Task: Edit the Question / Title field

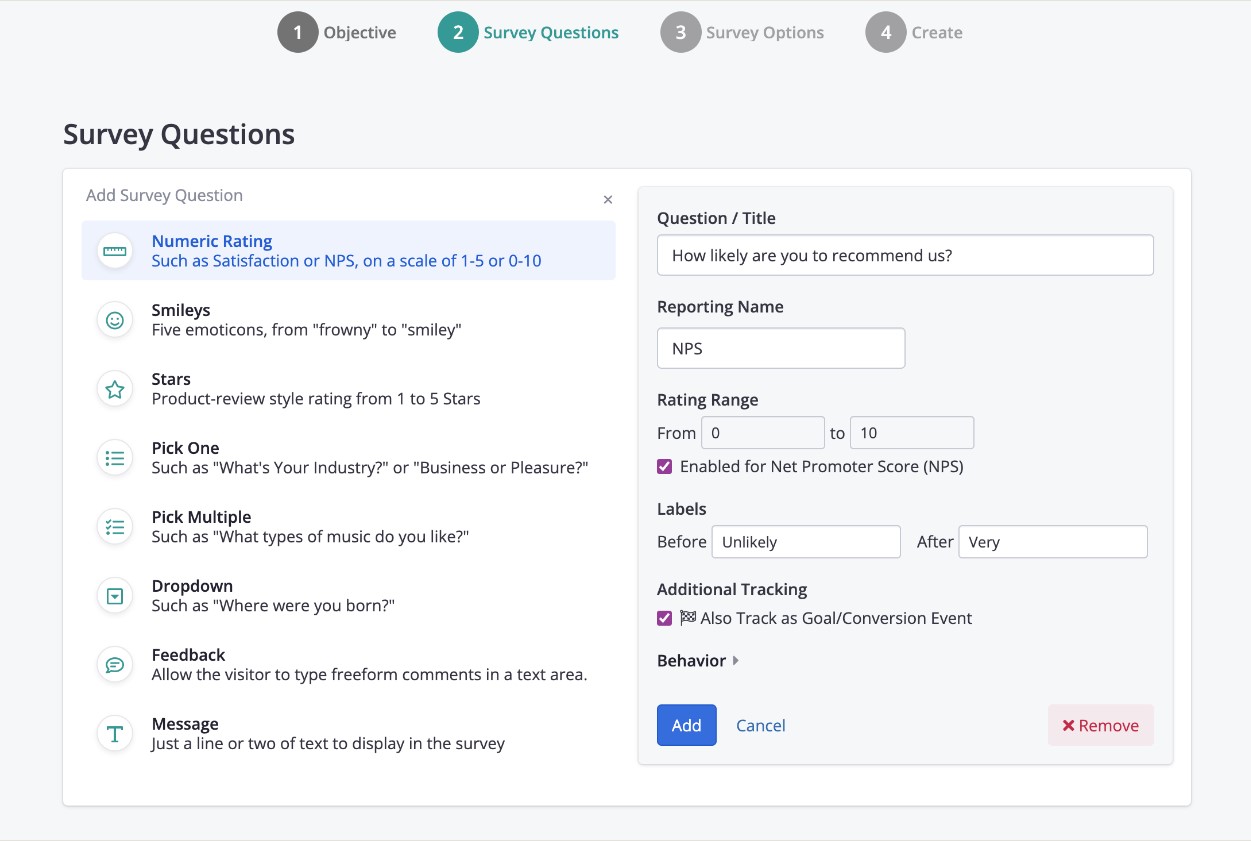Action: [x=905, y=255]
